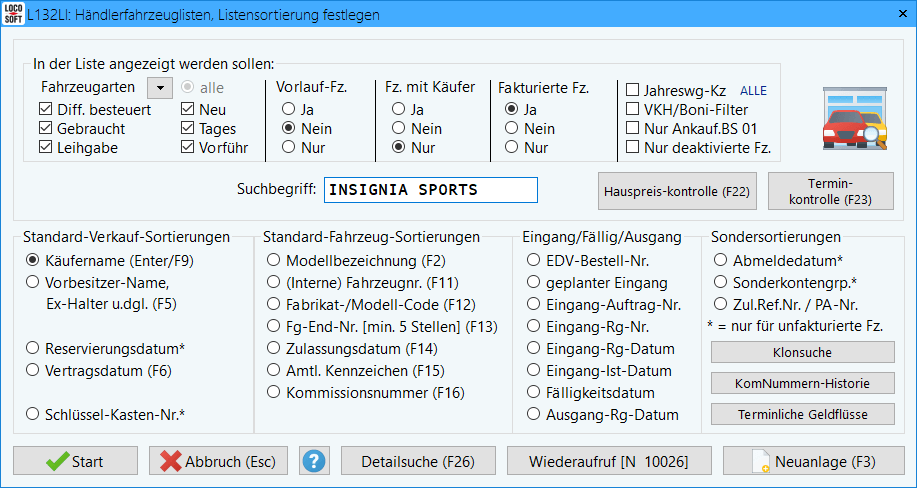Disable the Leihgabe checkbox
Image resolution: width=917 pixels, height=488 pixels.
click(x=46, y=148)
